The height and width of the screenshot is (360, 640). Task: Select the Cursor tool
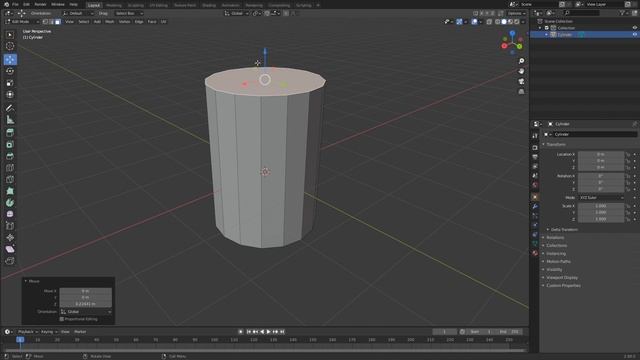(x=10, y=46)
